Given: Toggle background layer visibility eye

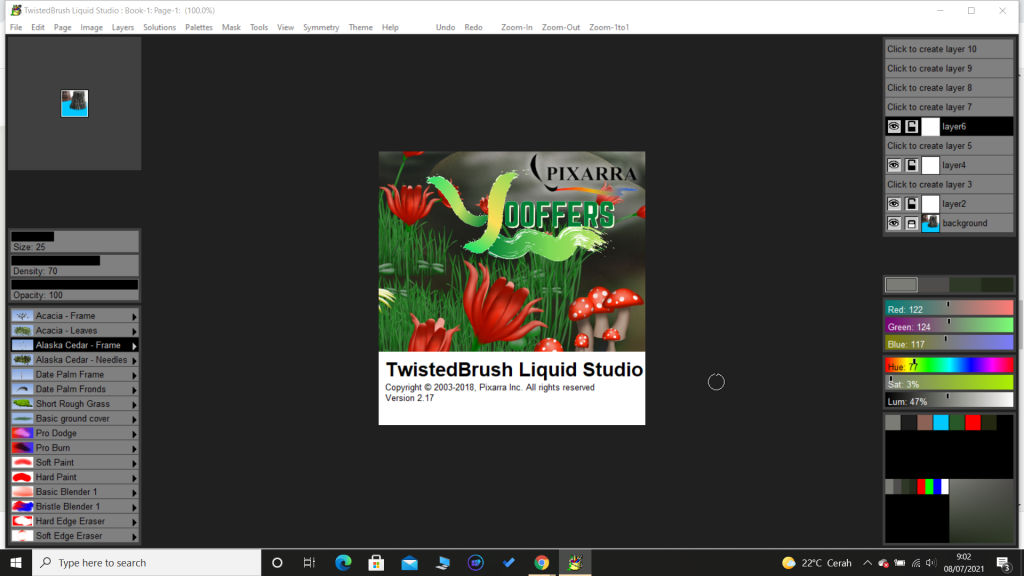Looking at the screenshot, I should pos(894,223).
